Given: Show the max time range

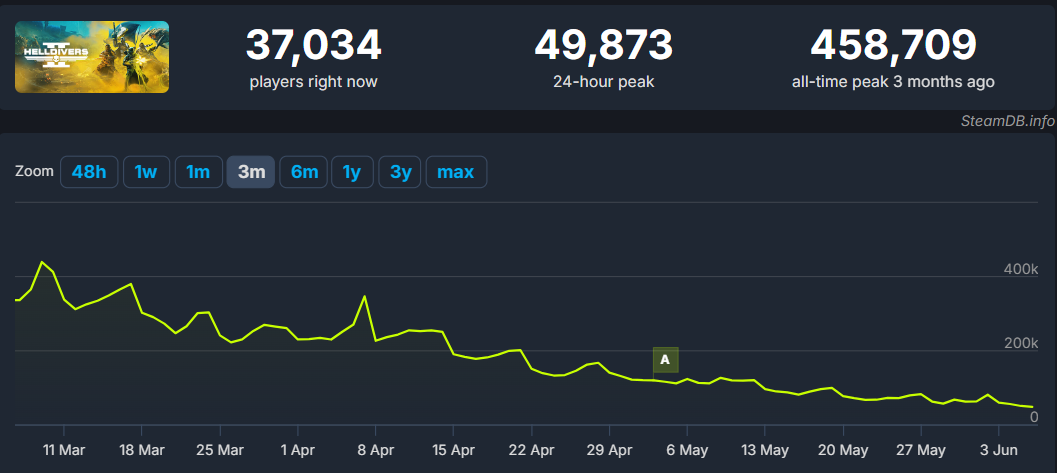Looking at the screenshot, I should (455, 172).
